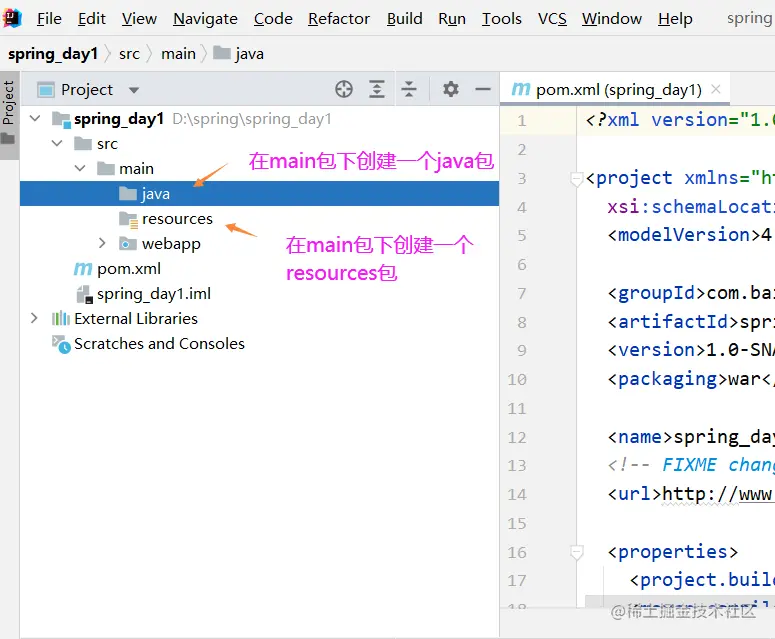Image resolution: width=775 pixels, height=639 pixels.
Task: Open the Tools menu
Action: pyautogui.click(x=502, y=19)
